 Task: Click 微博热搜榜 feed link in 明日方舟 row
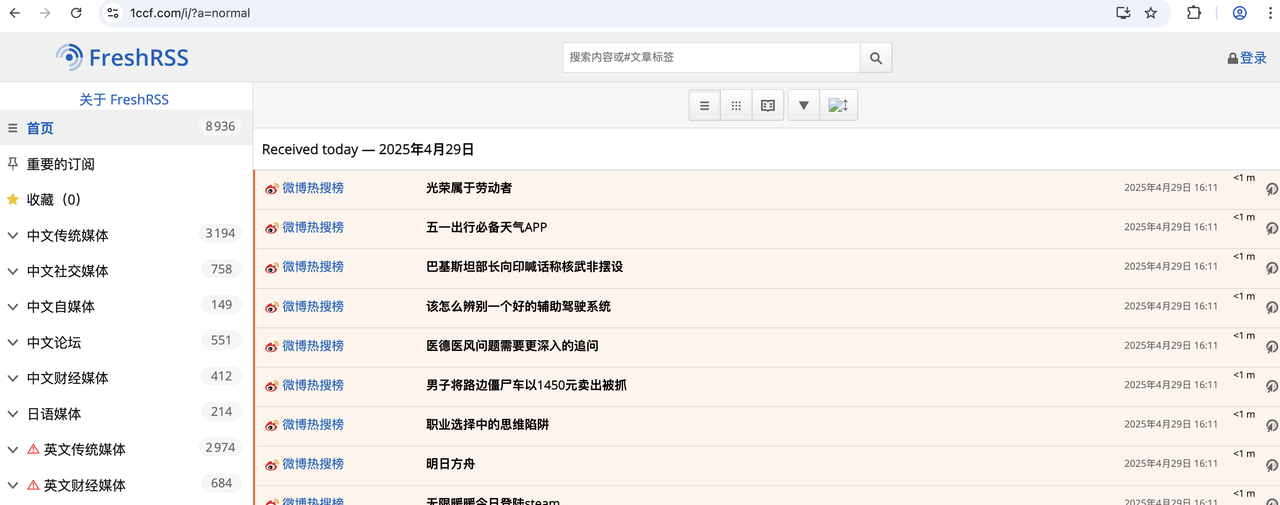click(x=313, y=464)
